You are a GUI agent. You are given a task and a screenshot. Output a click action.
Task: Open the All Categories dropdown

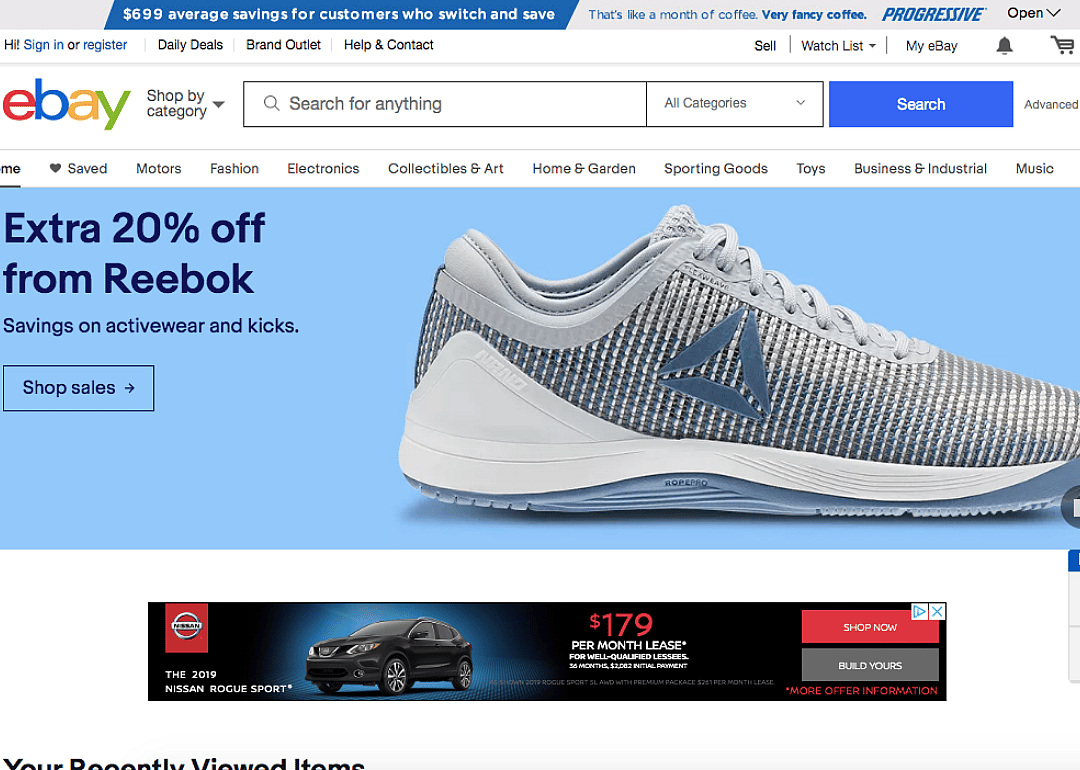pyautogui.click(x=734, y=103)
